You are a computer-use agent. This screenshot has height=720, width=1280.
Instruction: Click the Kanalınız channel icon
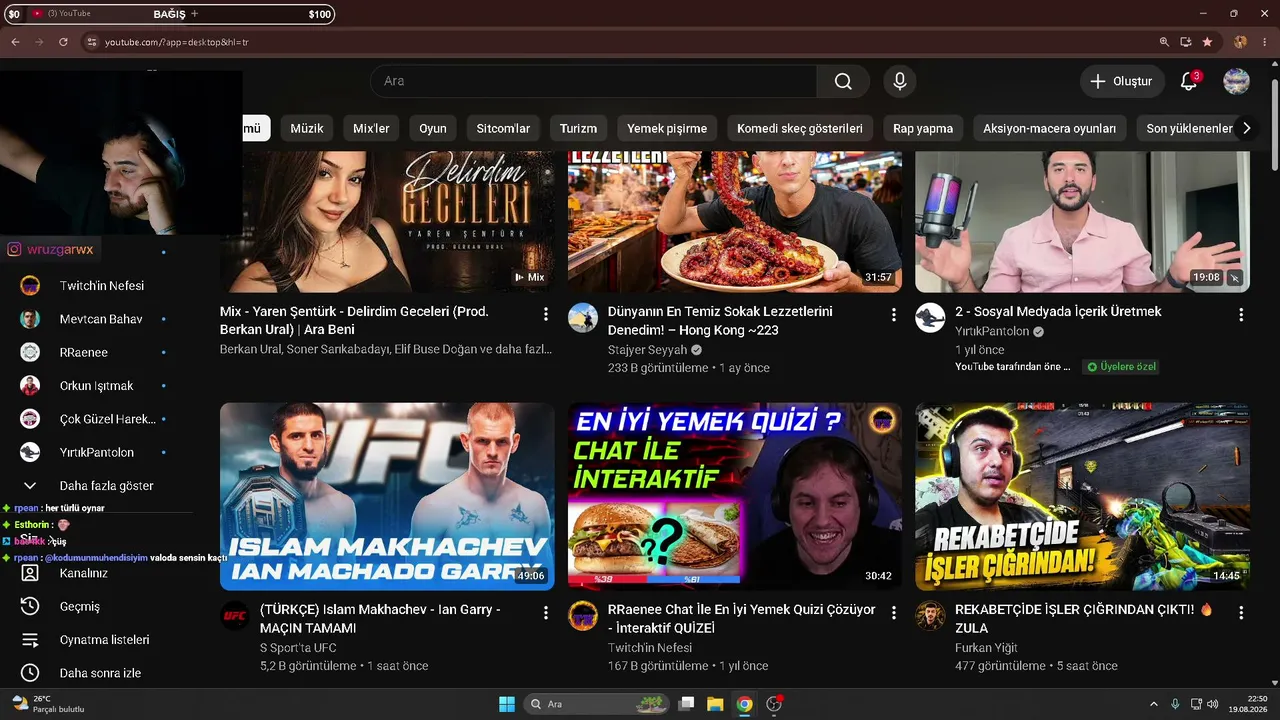point(30,573)
